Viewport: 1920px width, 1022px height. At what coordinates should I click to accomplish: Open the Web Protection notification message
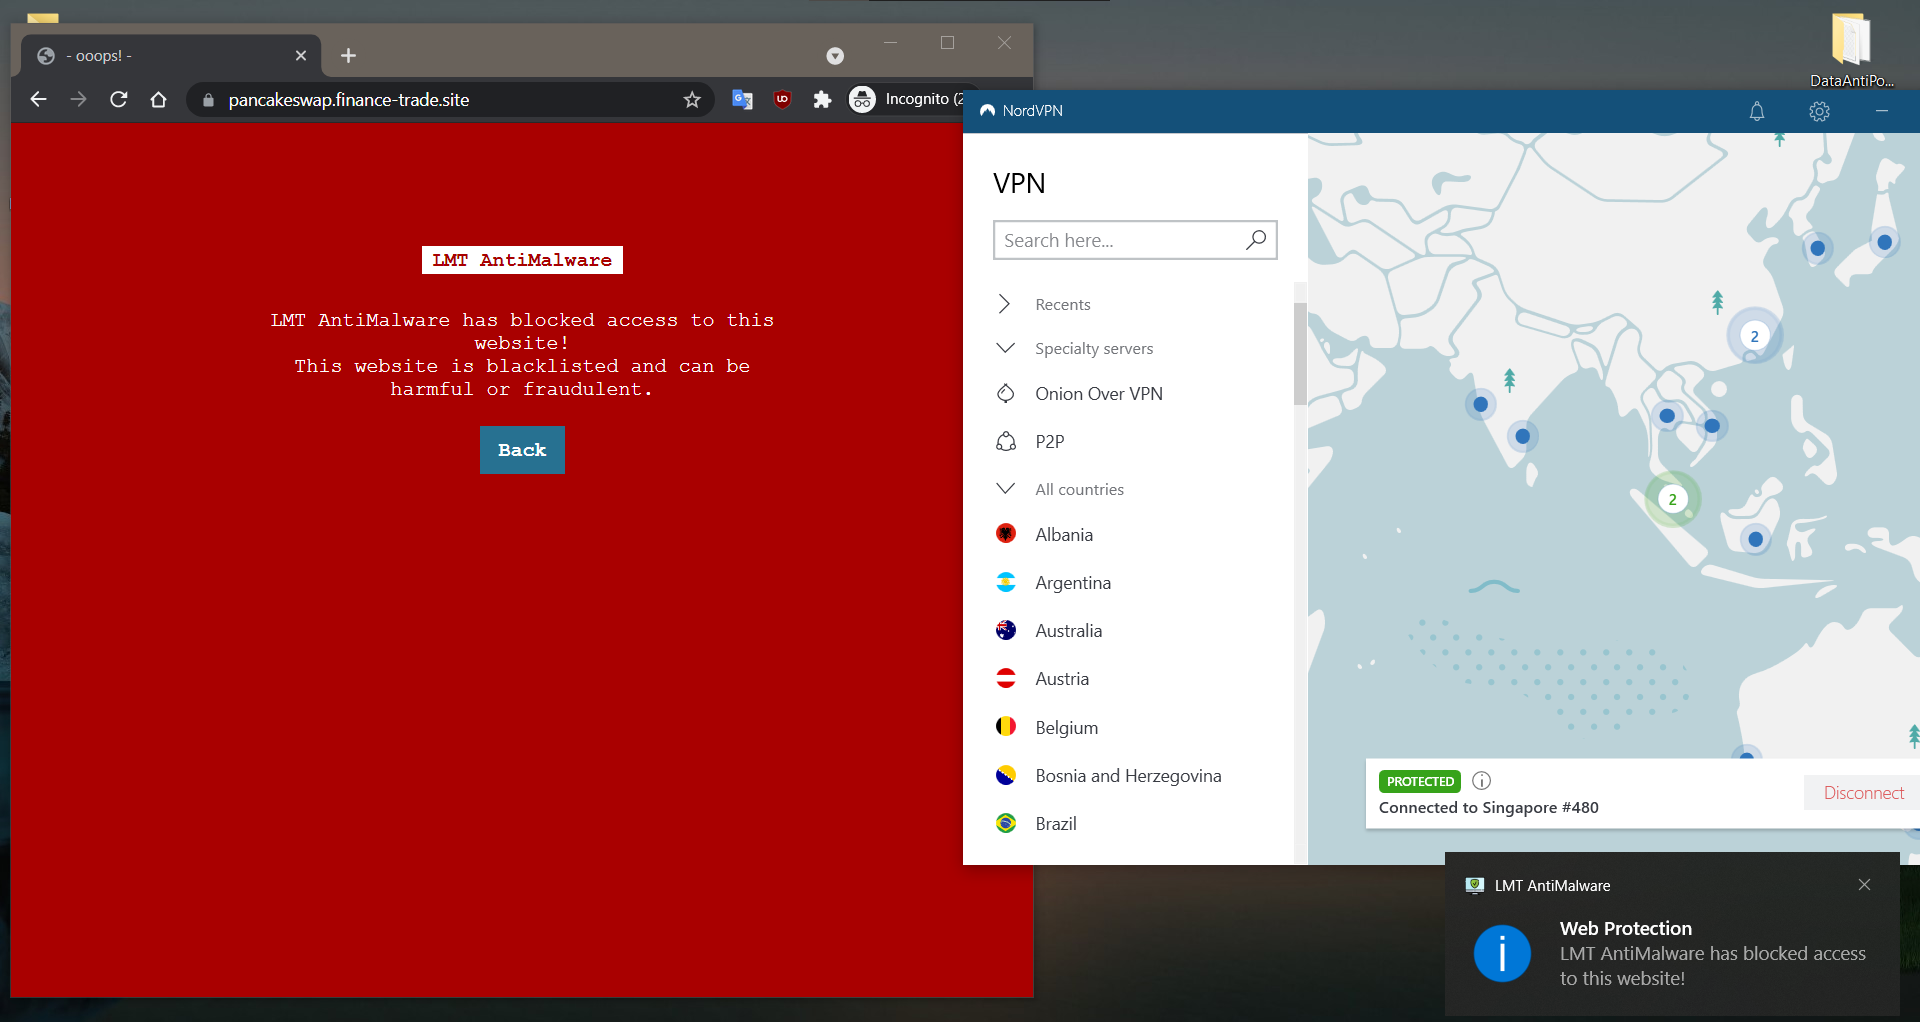pos(1712,953)
